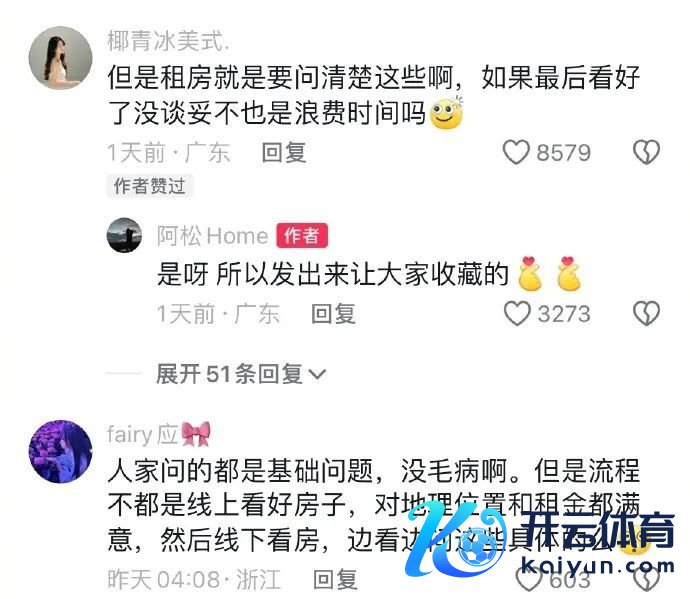This screenshot has width=690, height=599.
Task: Reply to fairy应's comment
Action: click(335, 579)
